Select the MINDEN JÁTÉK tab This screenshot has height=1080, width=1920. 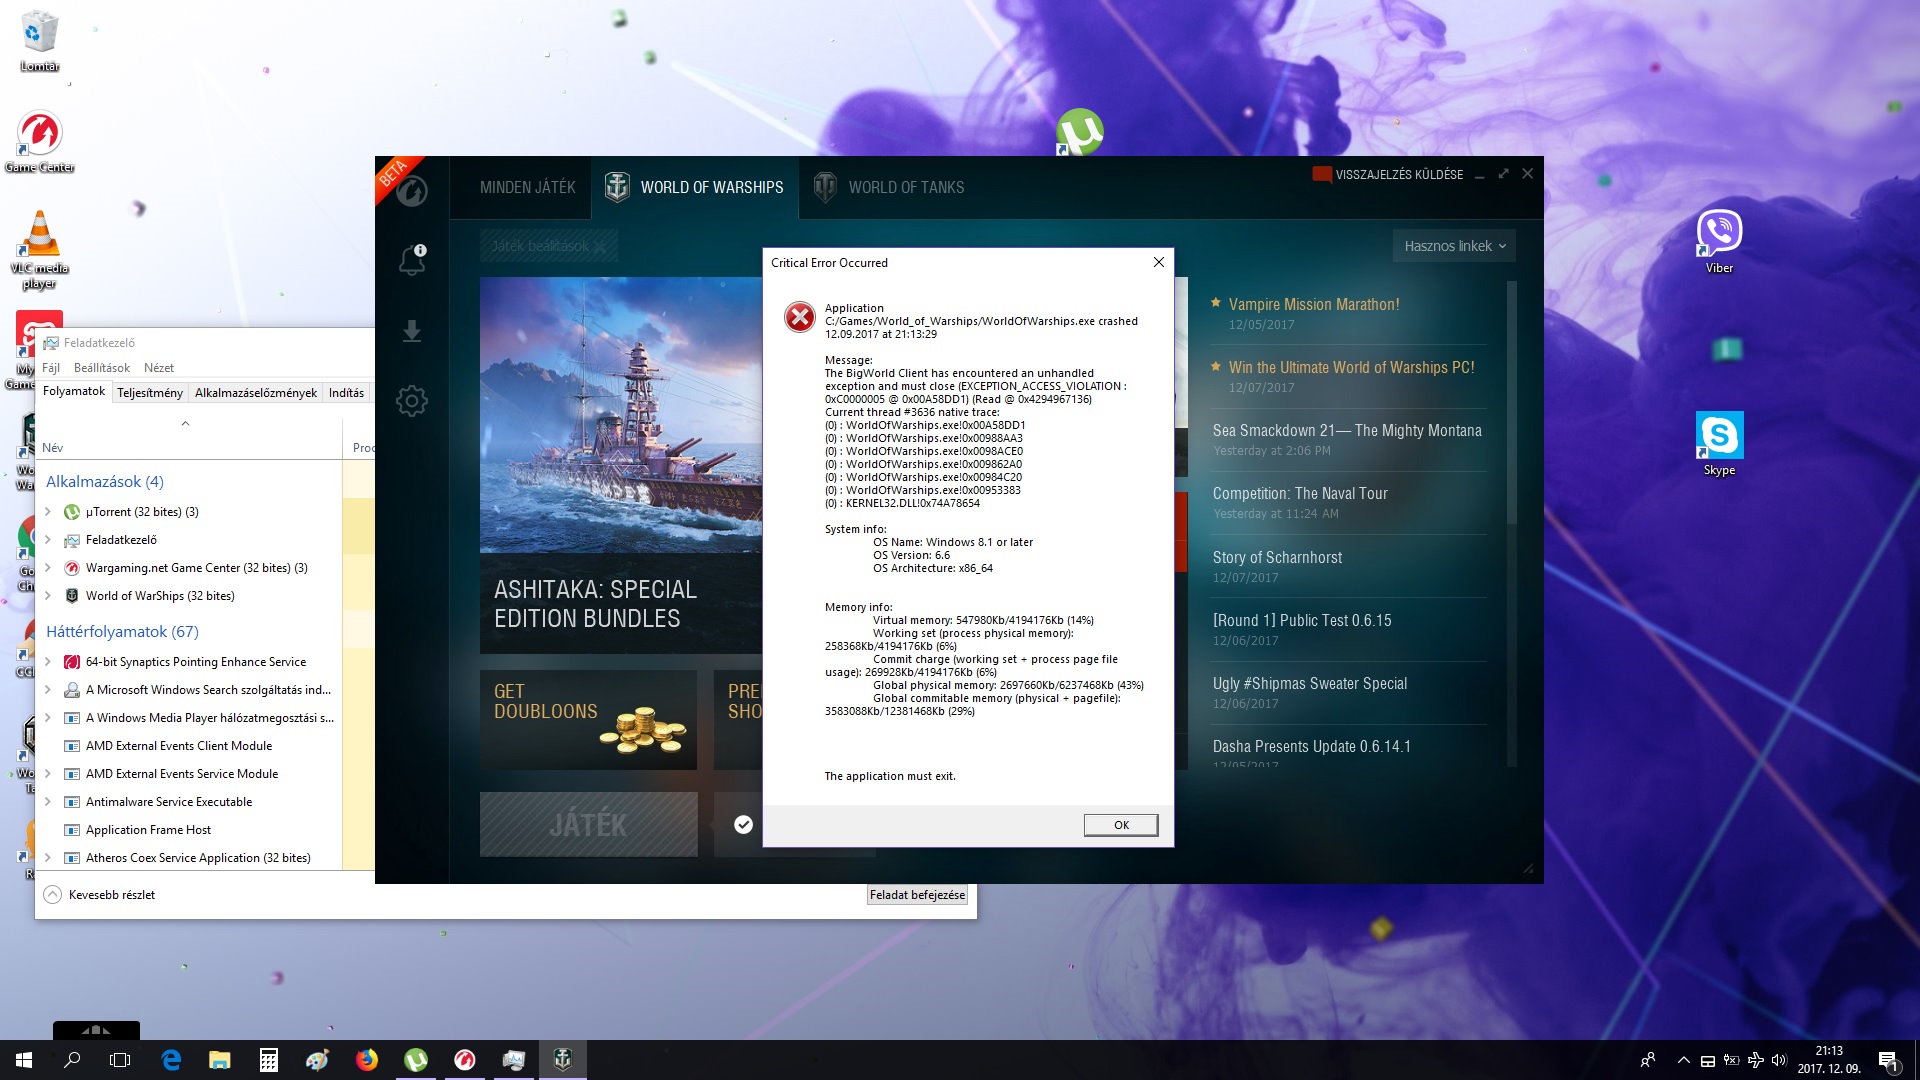[x=528, y=187]
